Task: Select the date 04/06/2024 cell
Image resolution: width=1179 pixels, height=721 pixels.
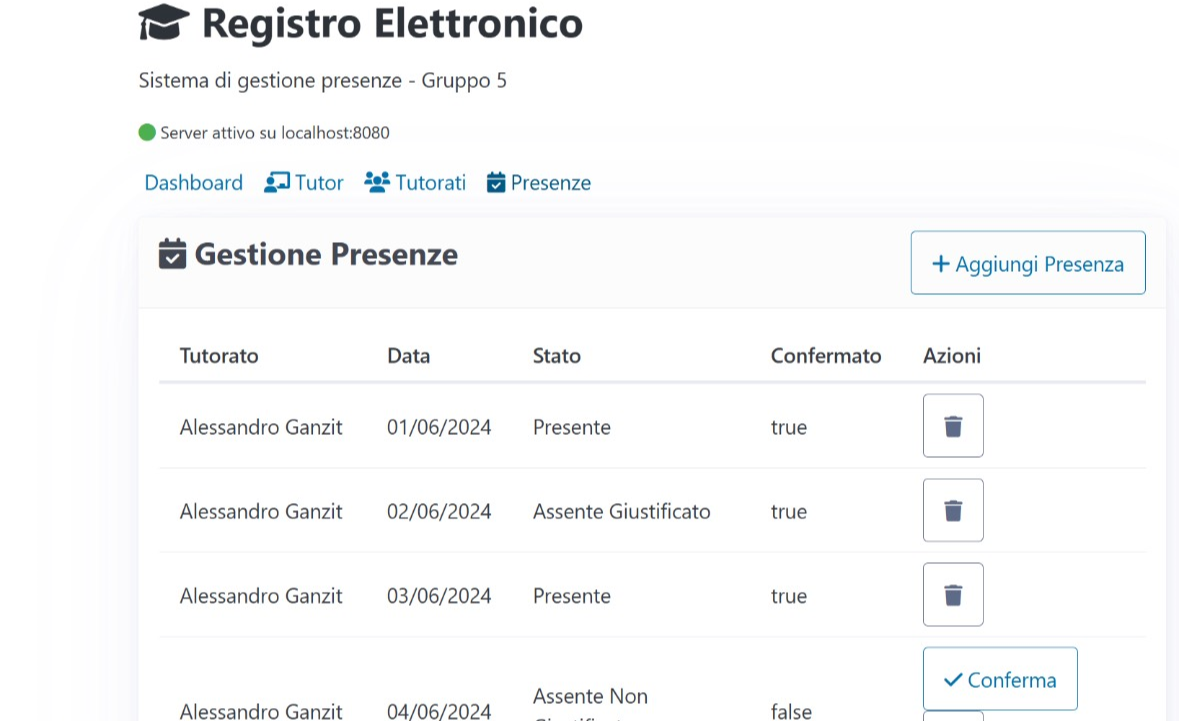Action: tap(439, 710)
